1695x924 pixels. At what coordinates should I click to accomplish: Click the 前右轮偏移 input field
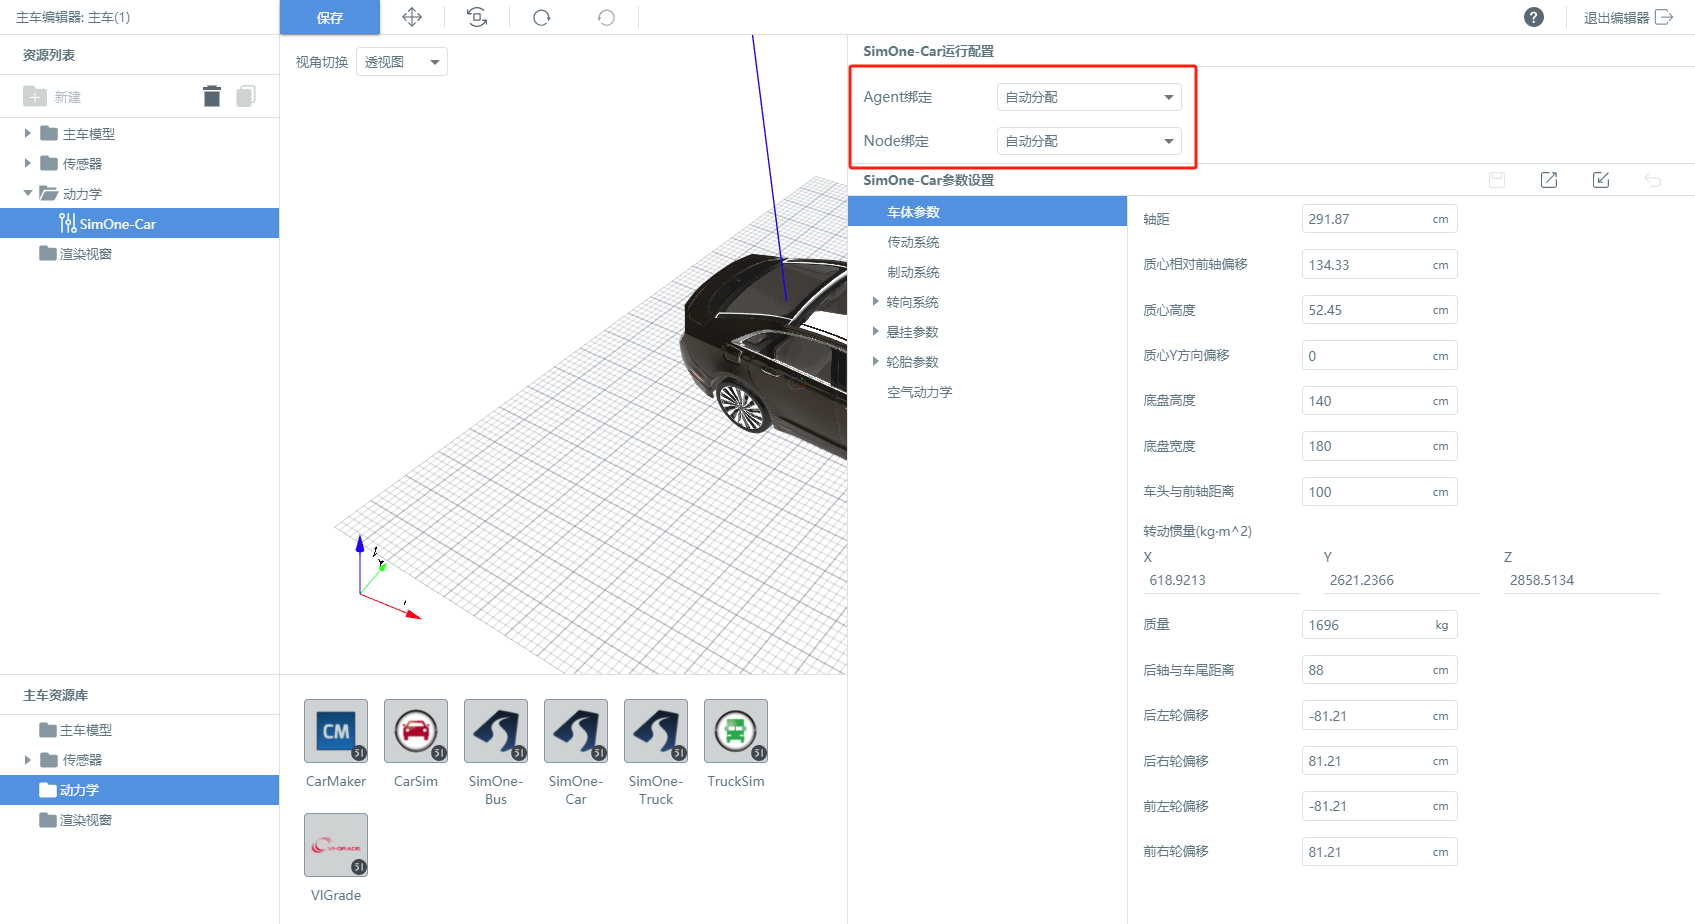pyautogui.click(x=1379, y=852)
